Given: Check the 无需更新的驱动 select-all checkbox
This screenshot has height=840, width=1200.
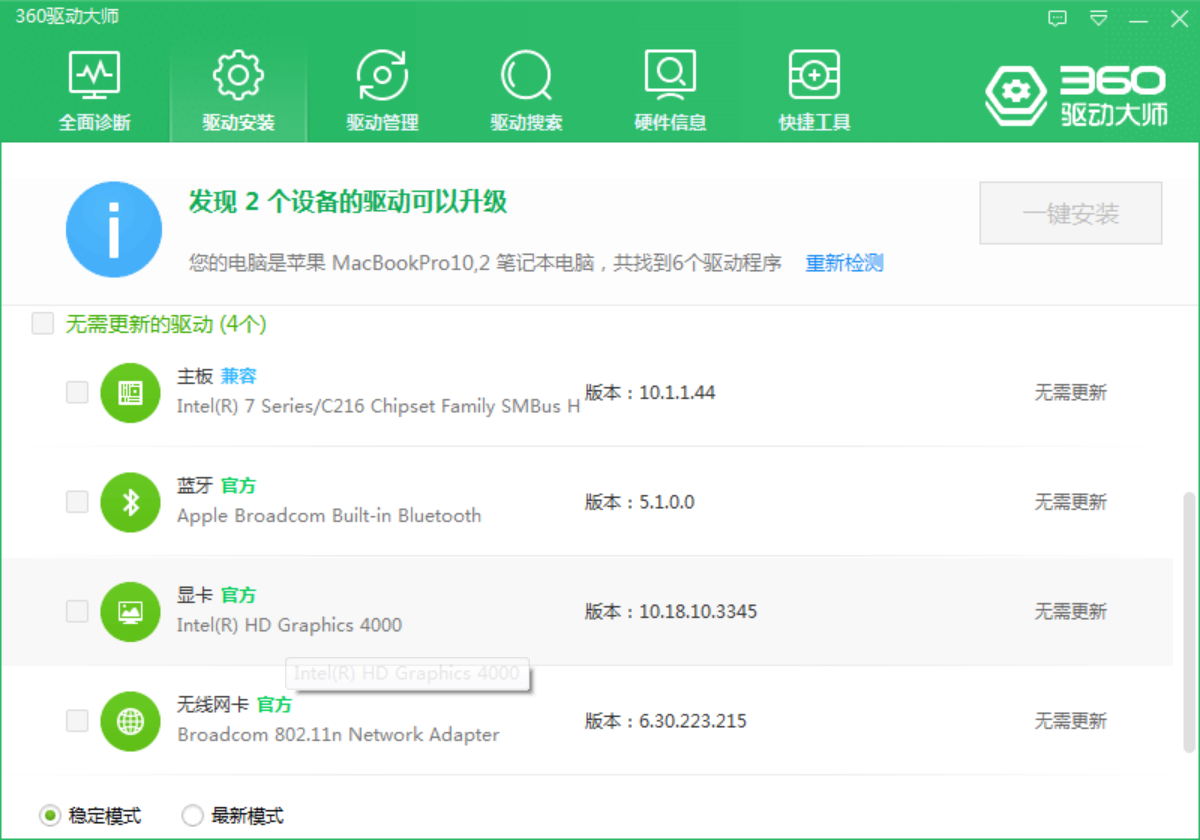Looking at the screenshot, I should [42, 324].
